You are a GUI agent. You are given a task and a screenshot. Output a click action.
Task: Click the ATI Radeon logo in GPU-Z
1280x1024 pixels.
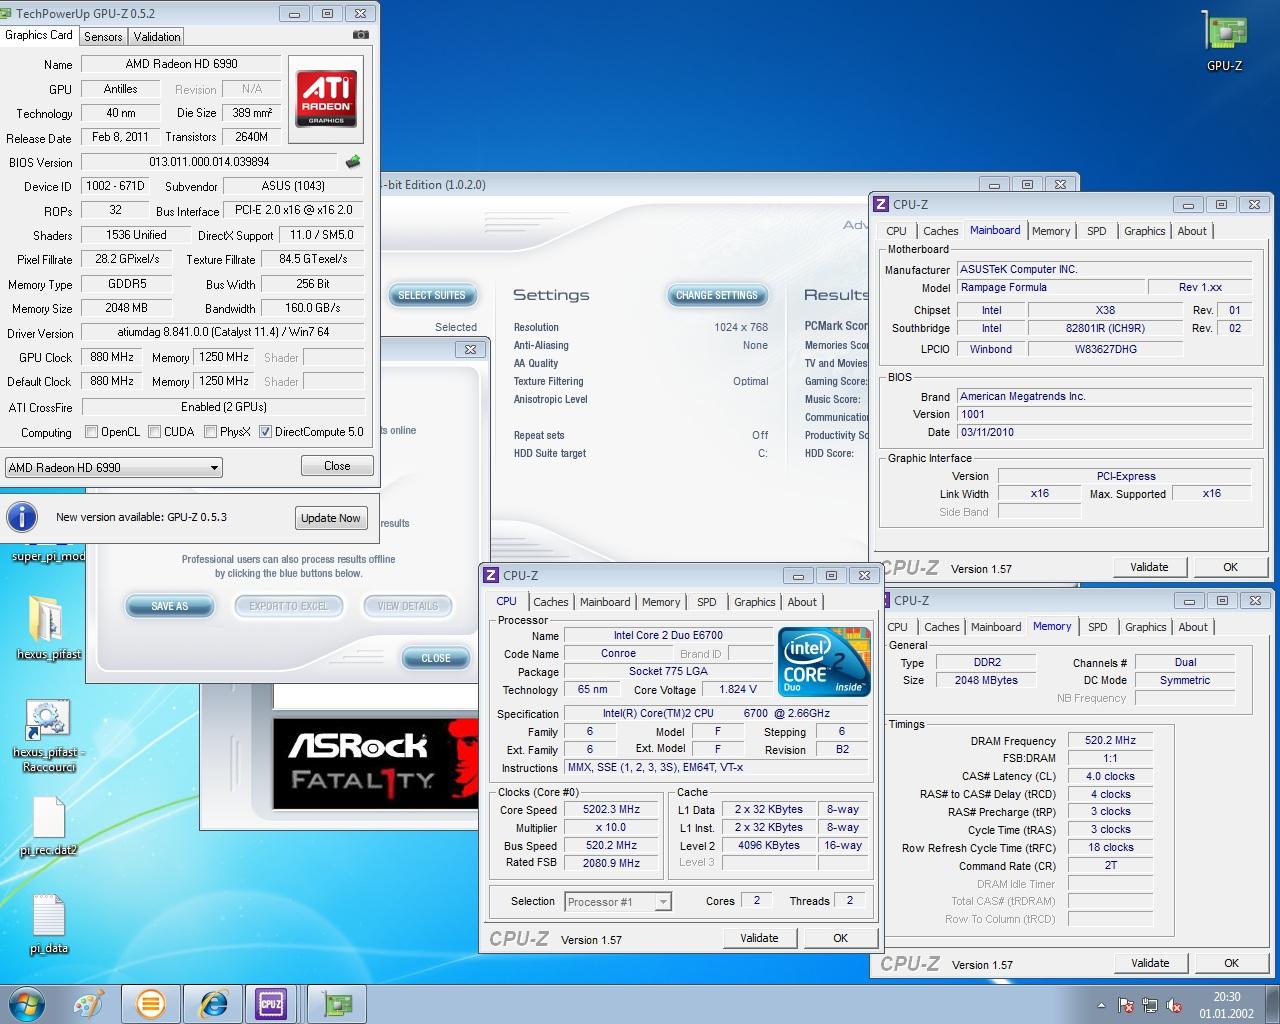point(326,98)
